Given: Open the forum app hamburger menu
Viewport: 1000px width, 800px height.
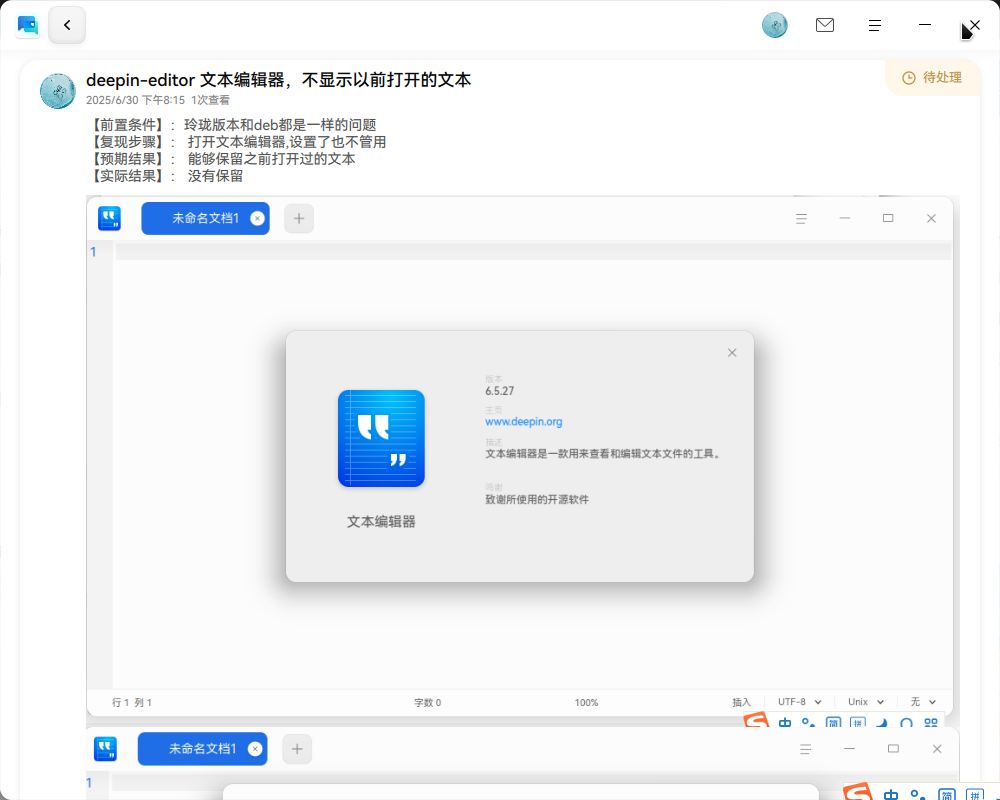Looking at the screenshot, I should [874, 26].
